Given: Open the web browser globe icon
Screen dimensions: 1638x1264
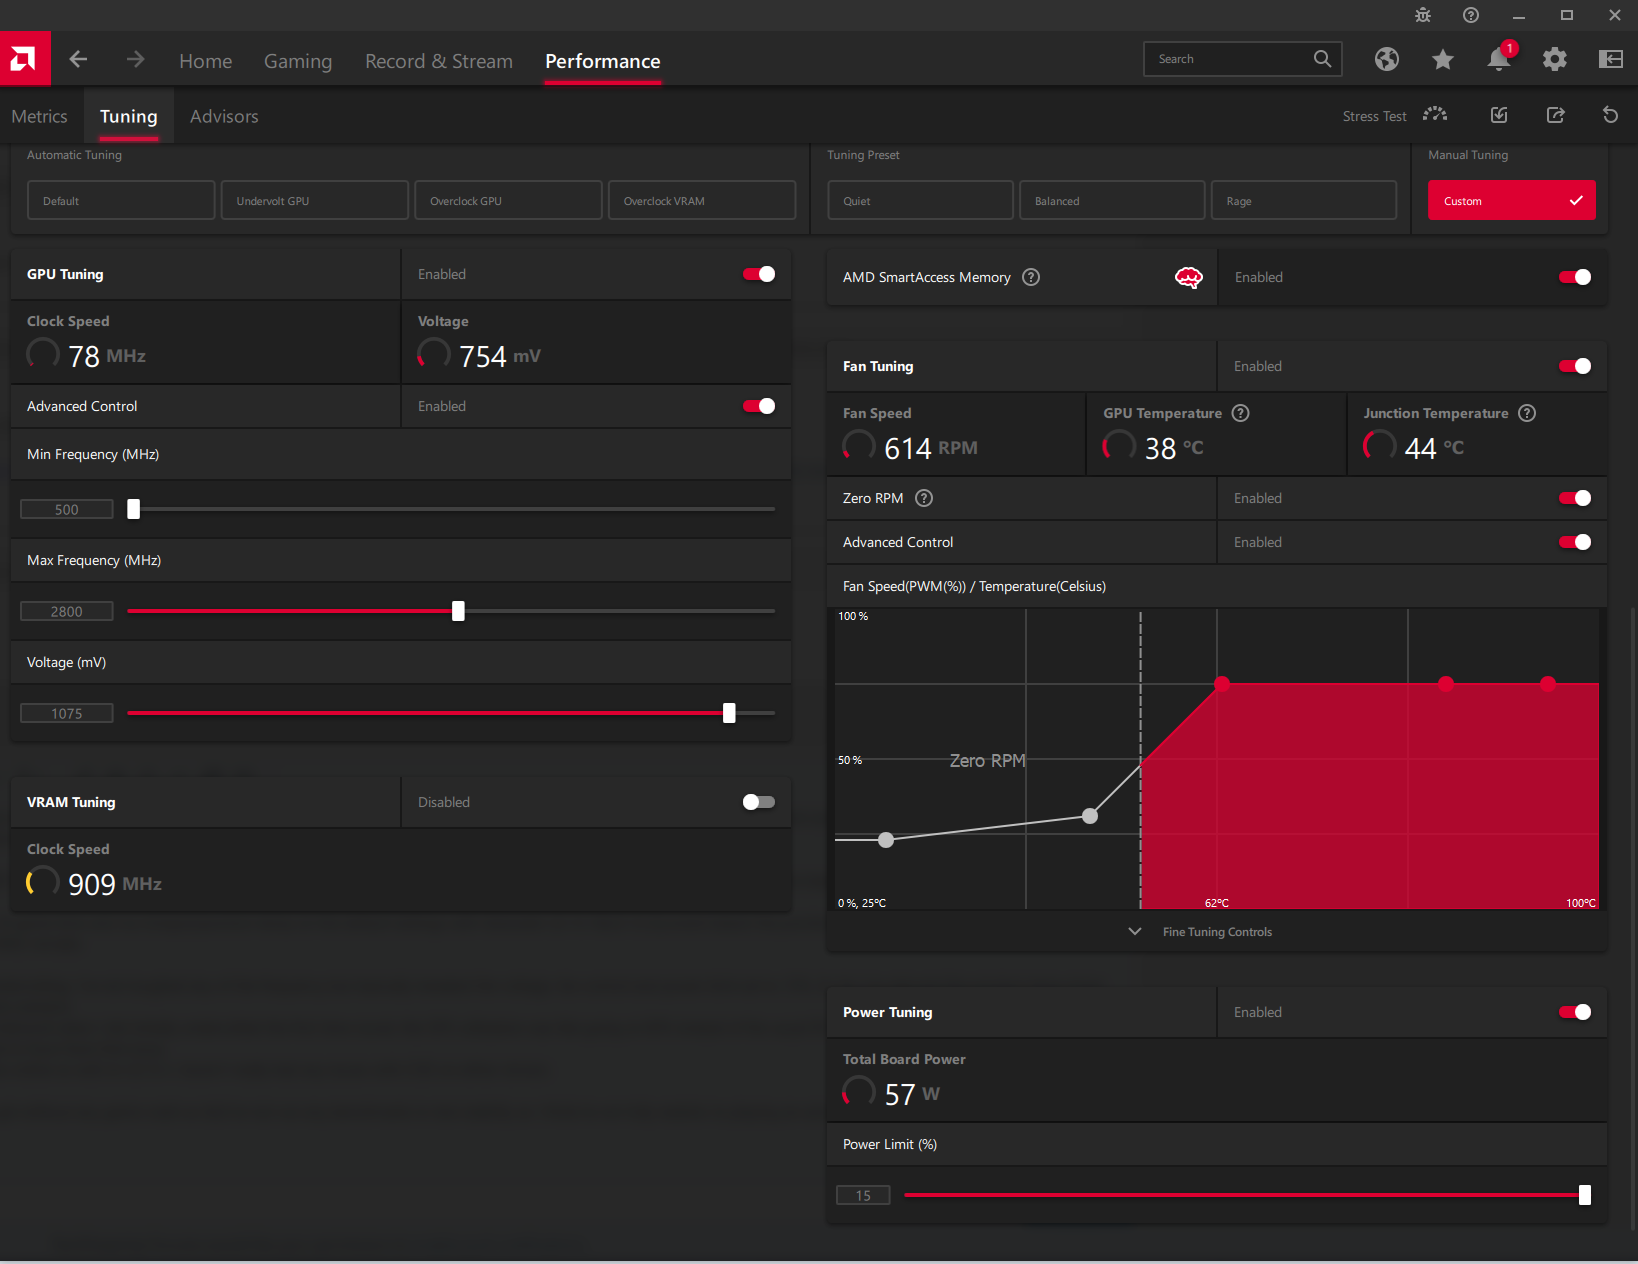Looking at the screenshot, I should (1386, 59).
